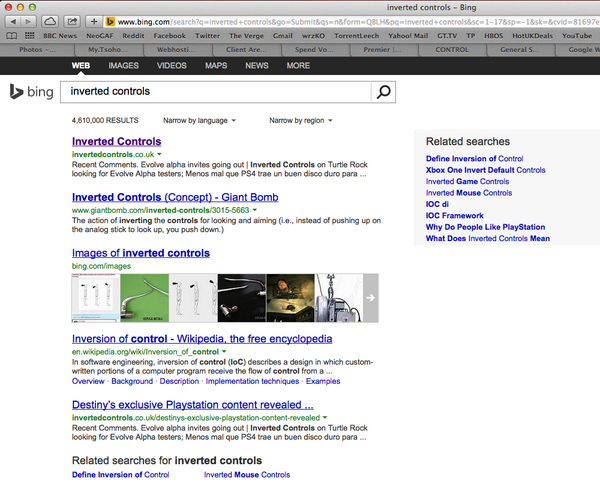600x484 pixels.
Task: Open the Reddit bookmark
Action: 133,36
